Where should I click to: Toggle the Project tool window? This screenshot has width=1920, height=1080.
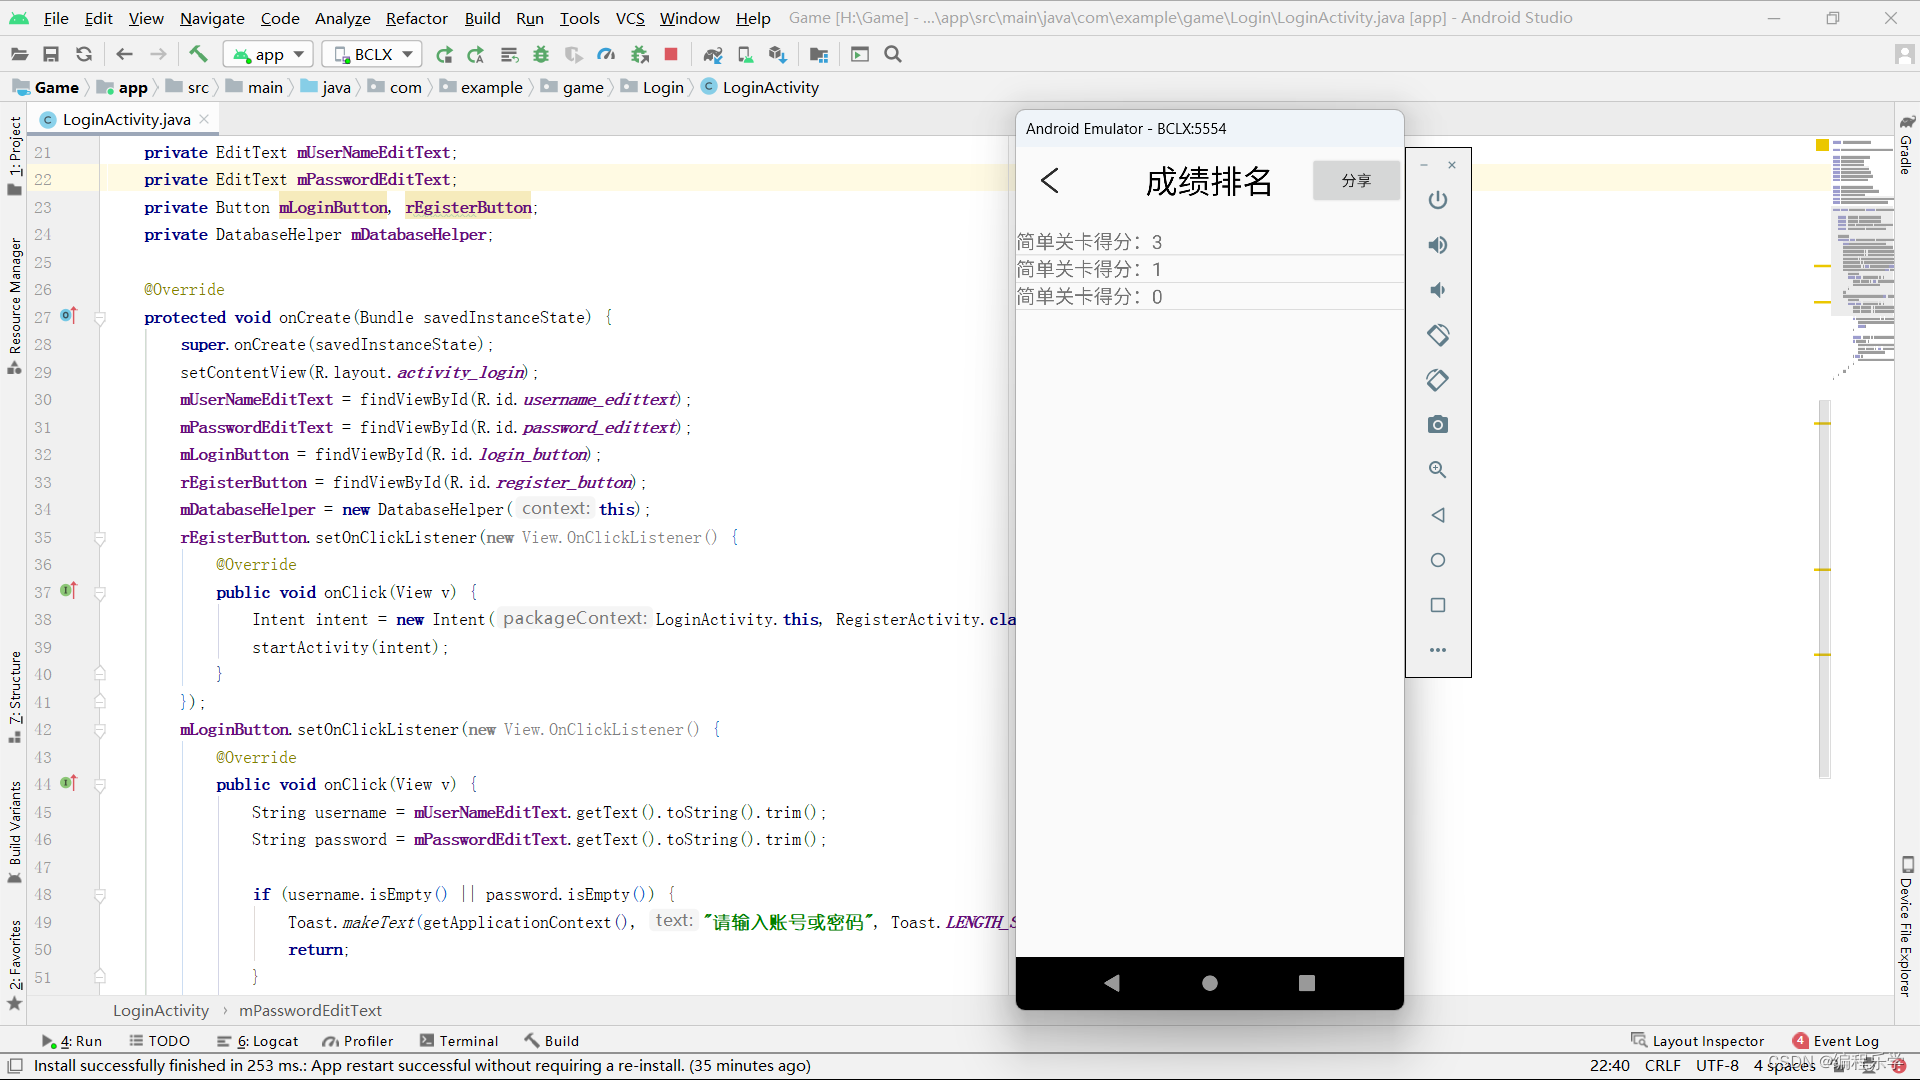click(x=15, y=155)
